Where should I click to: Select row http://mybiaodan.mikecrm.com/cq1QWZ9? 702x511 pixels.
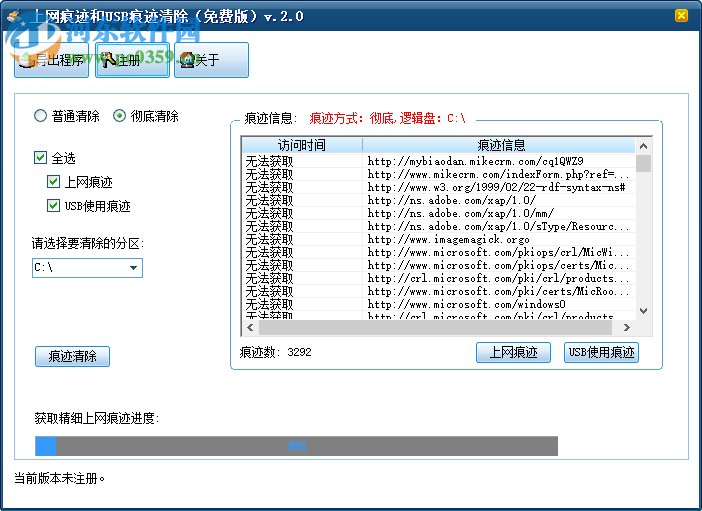(x=438, y=161)
